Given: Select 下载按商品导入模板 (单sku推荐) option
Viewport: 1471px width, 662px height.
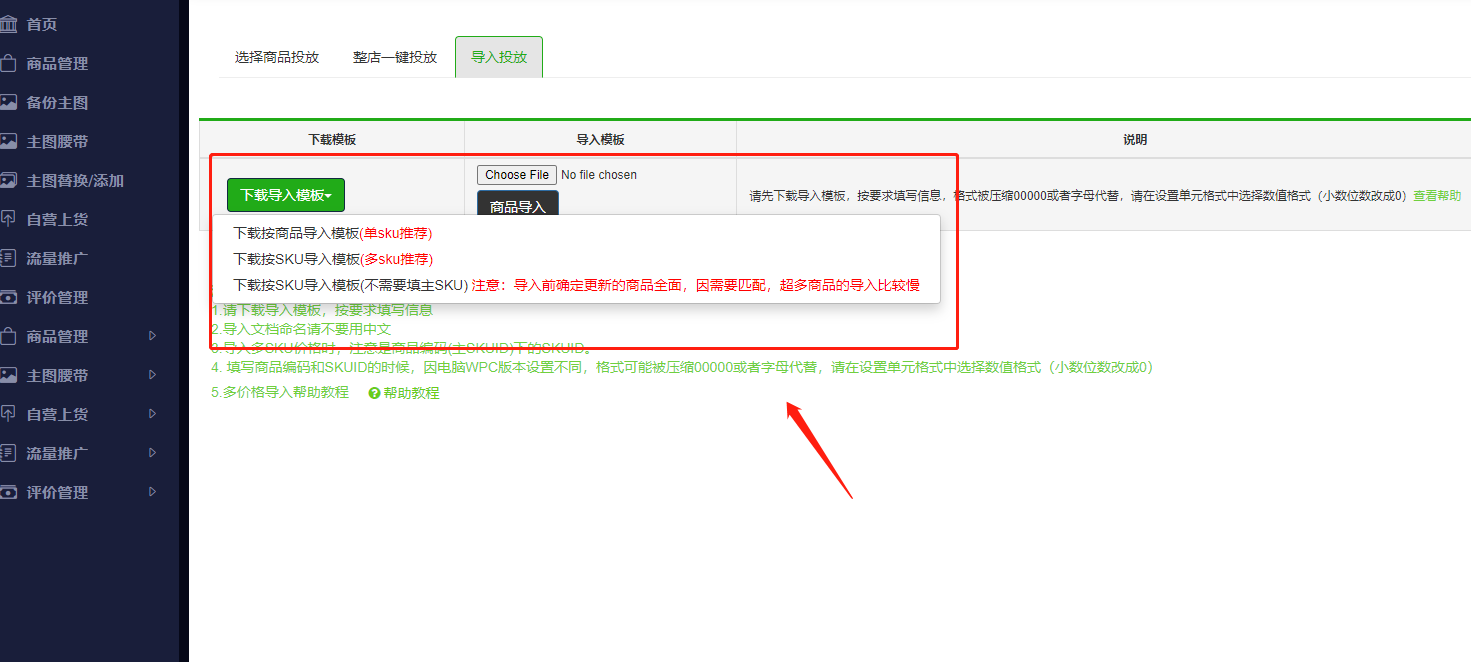Looking at the screenshot, I should [x=332, y=233].
